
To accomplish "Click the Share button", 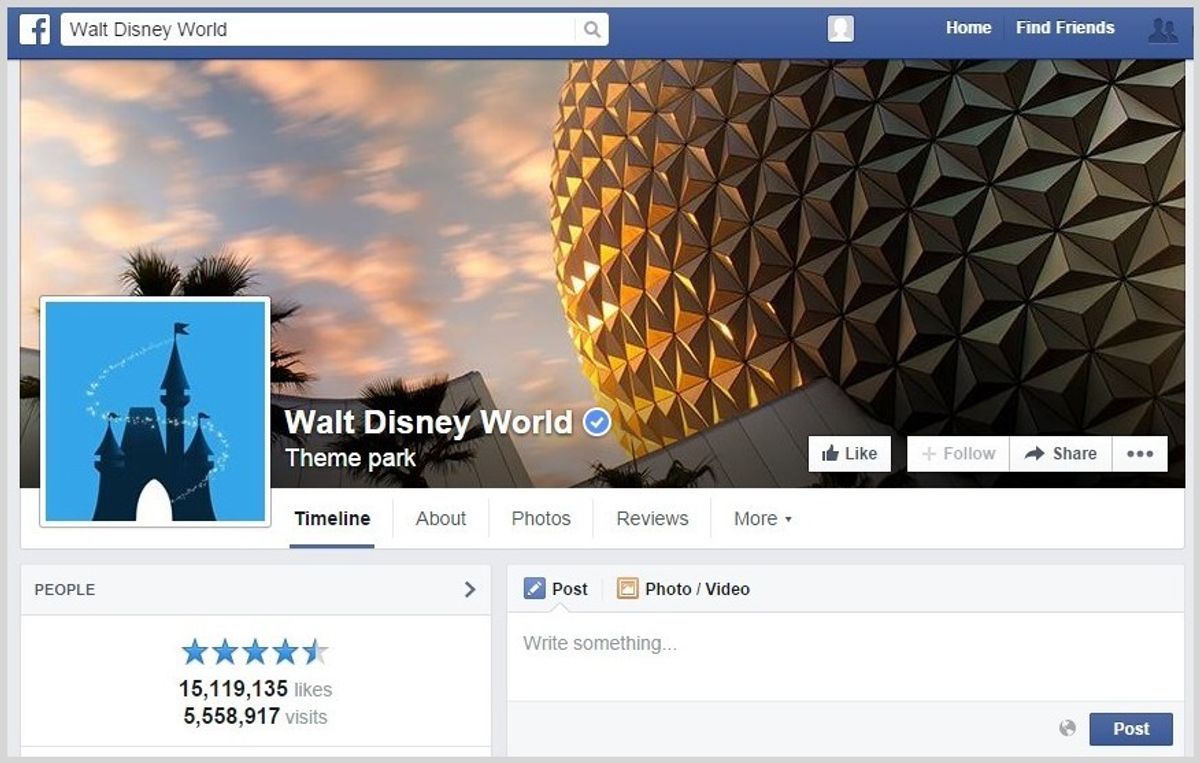I will point(1060,454).
